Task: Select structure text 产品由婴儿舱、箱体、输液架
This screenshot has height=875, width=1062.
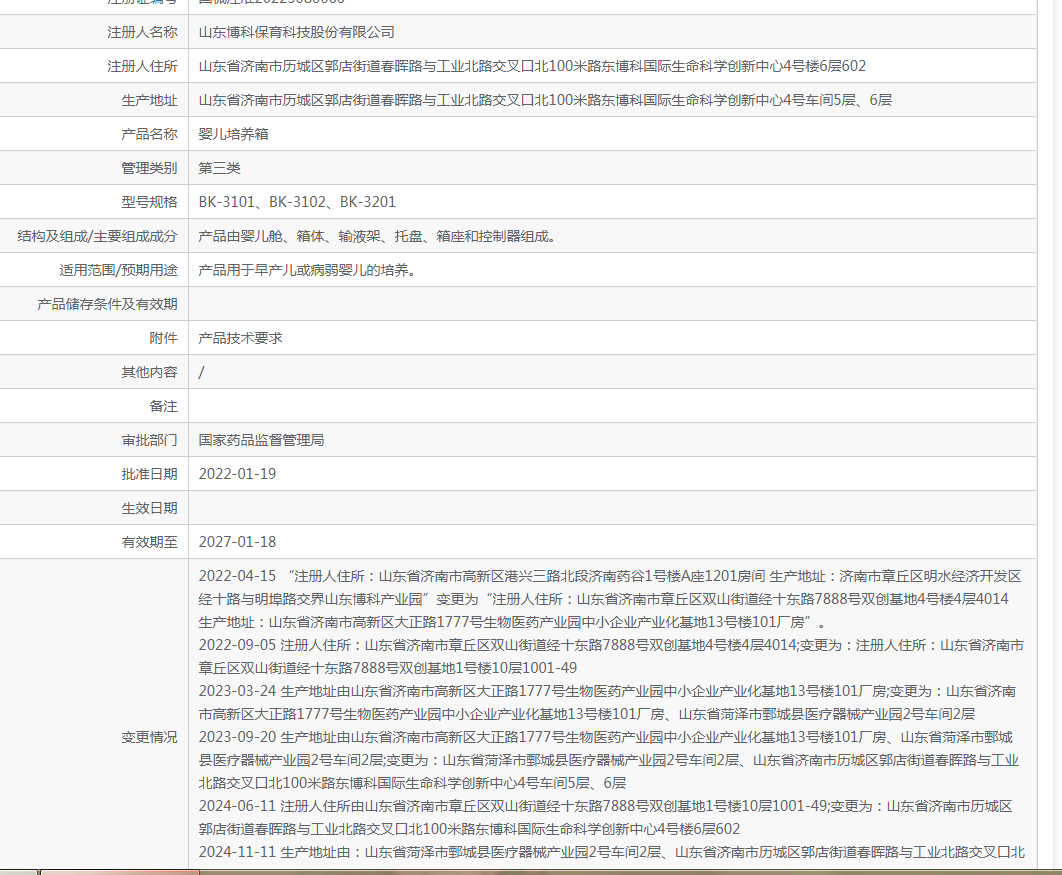Action: point(289,236)
